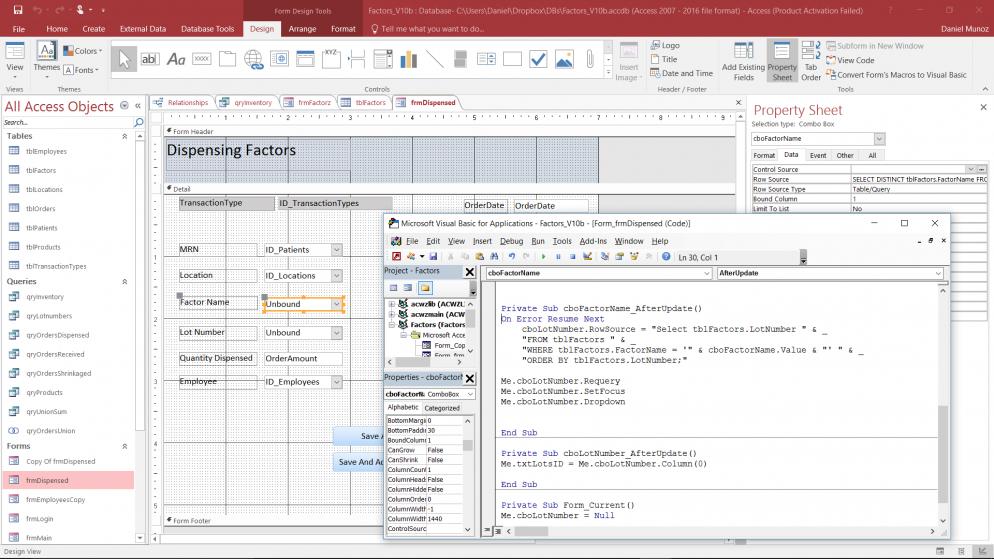The image size is (994, 559).
Task: Open tblPatients in navigation pane
Action: tap(41, 228)
